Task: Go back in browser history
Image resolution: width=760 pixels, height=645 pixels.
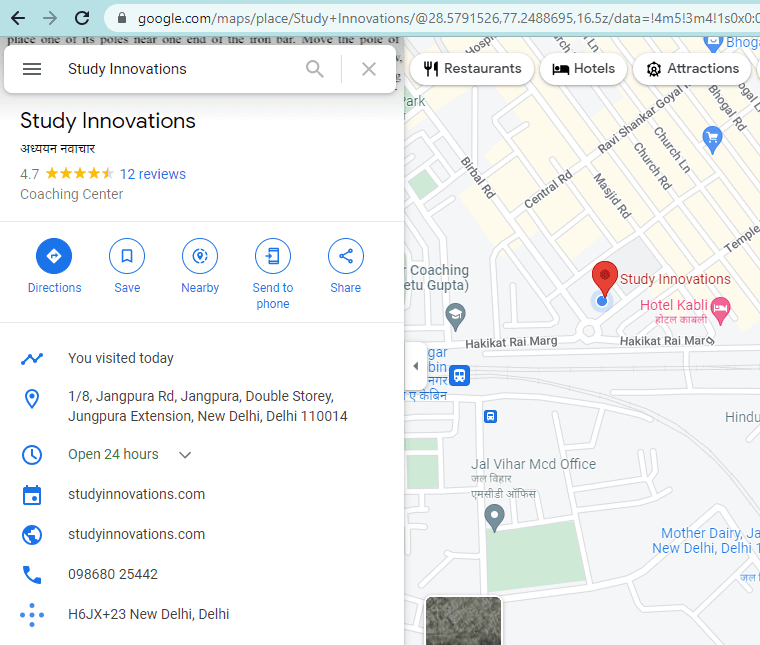Action: click(18, 18)
